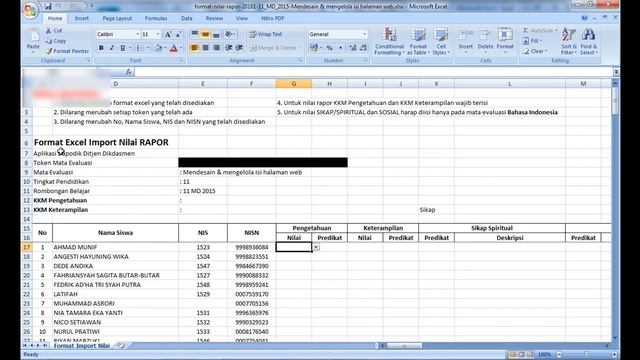Open Cell Styles gallery
This screenshot has width=640, height=360.
[441, 41]
